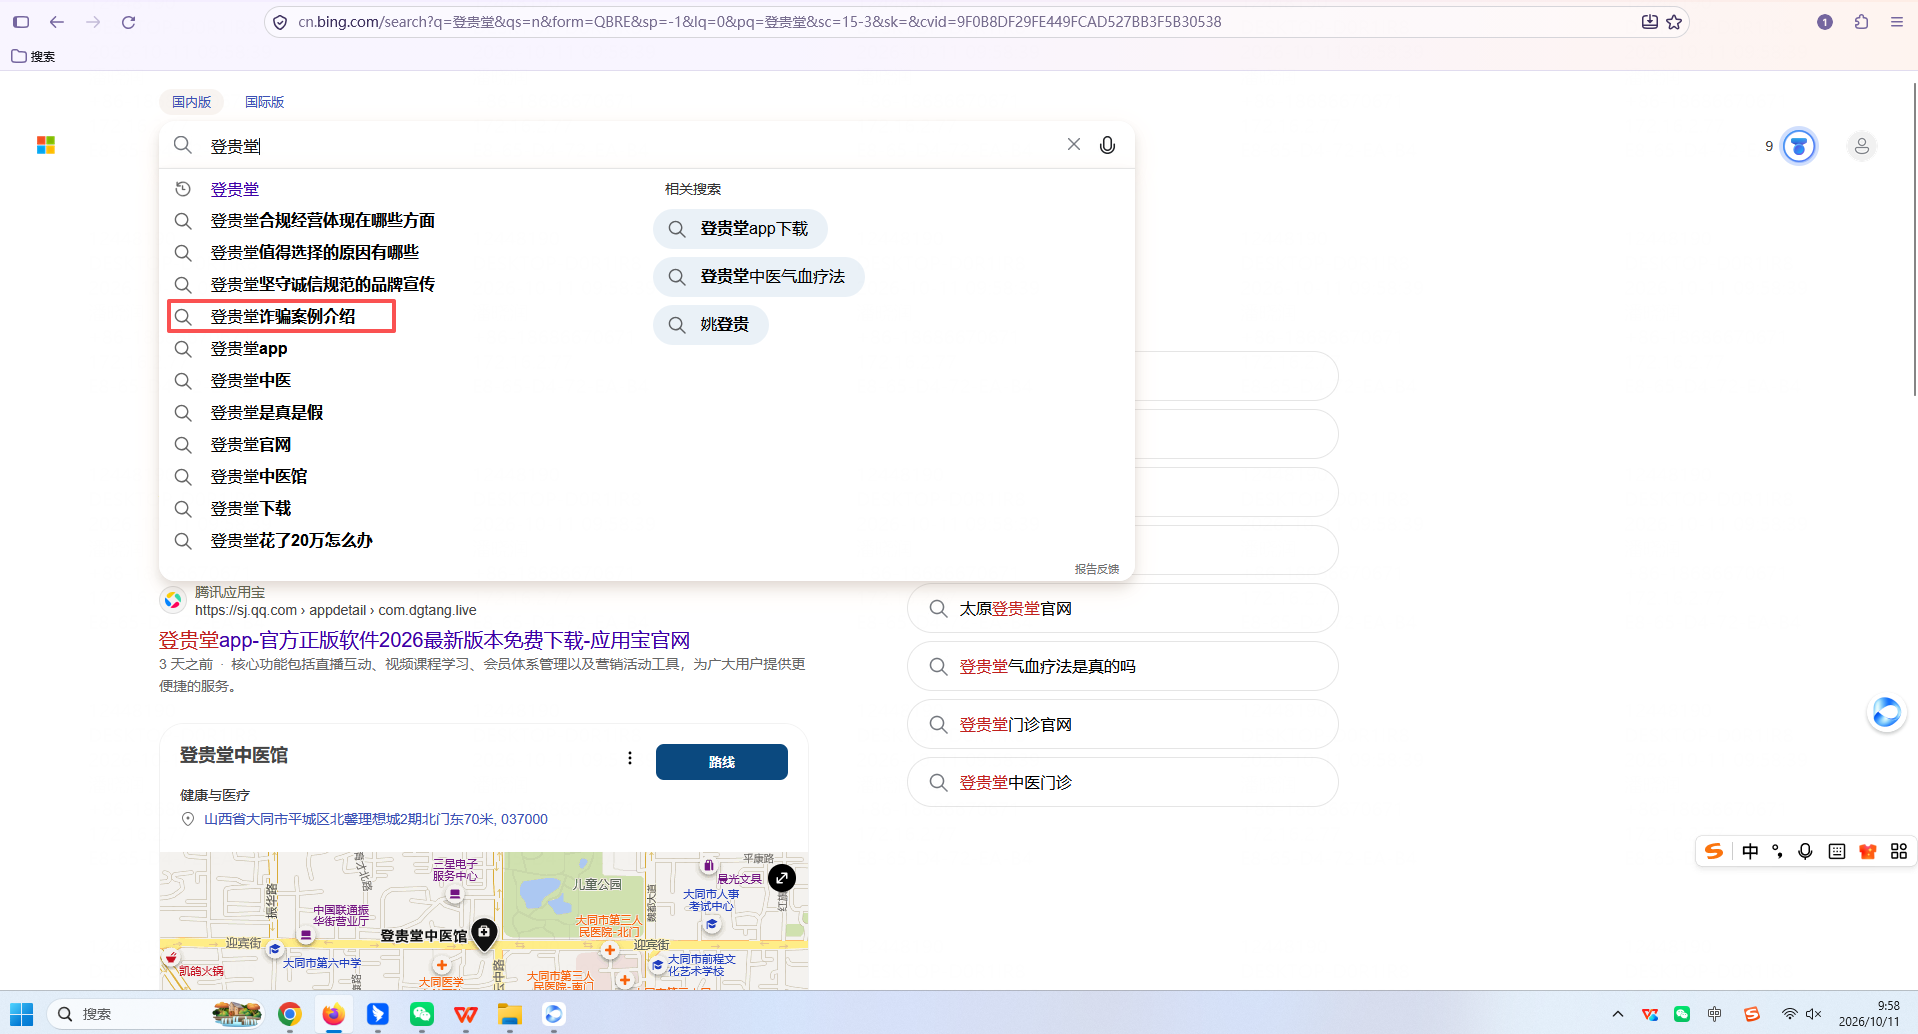The height and width of the screenshot is (1034, 1918).
Task: Click related search 登贵堂app下载
Action: 740,229
